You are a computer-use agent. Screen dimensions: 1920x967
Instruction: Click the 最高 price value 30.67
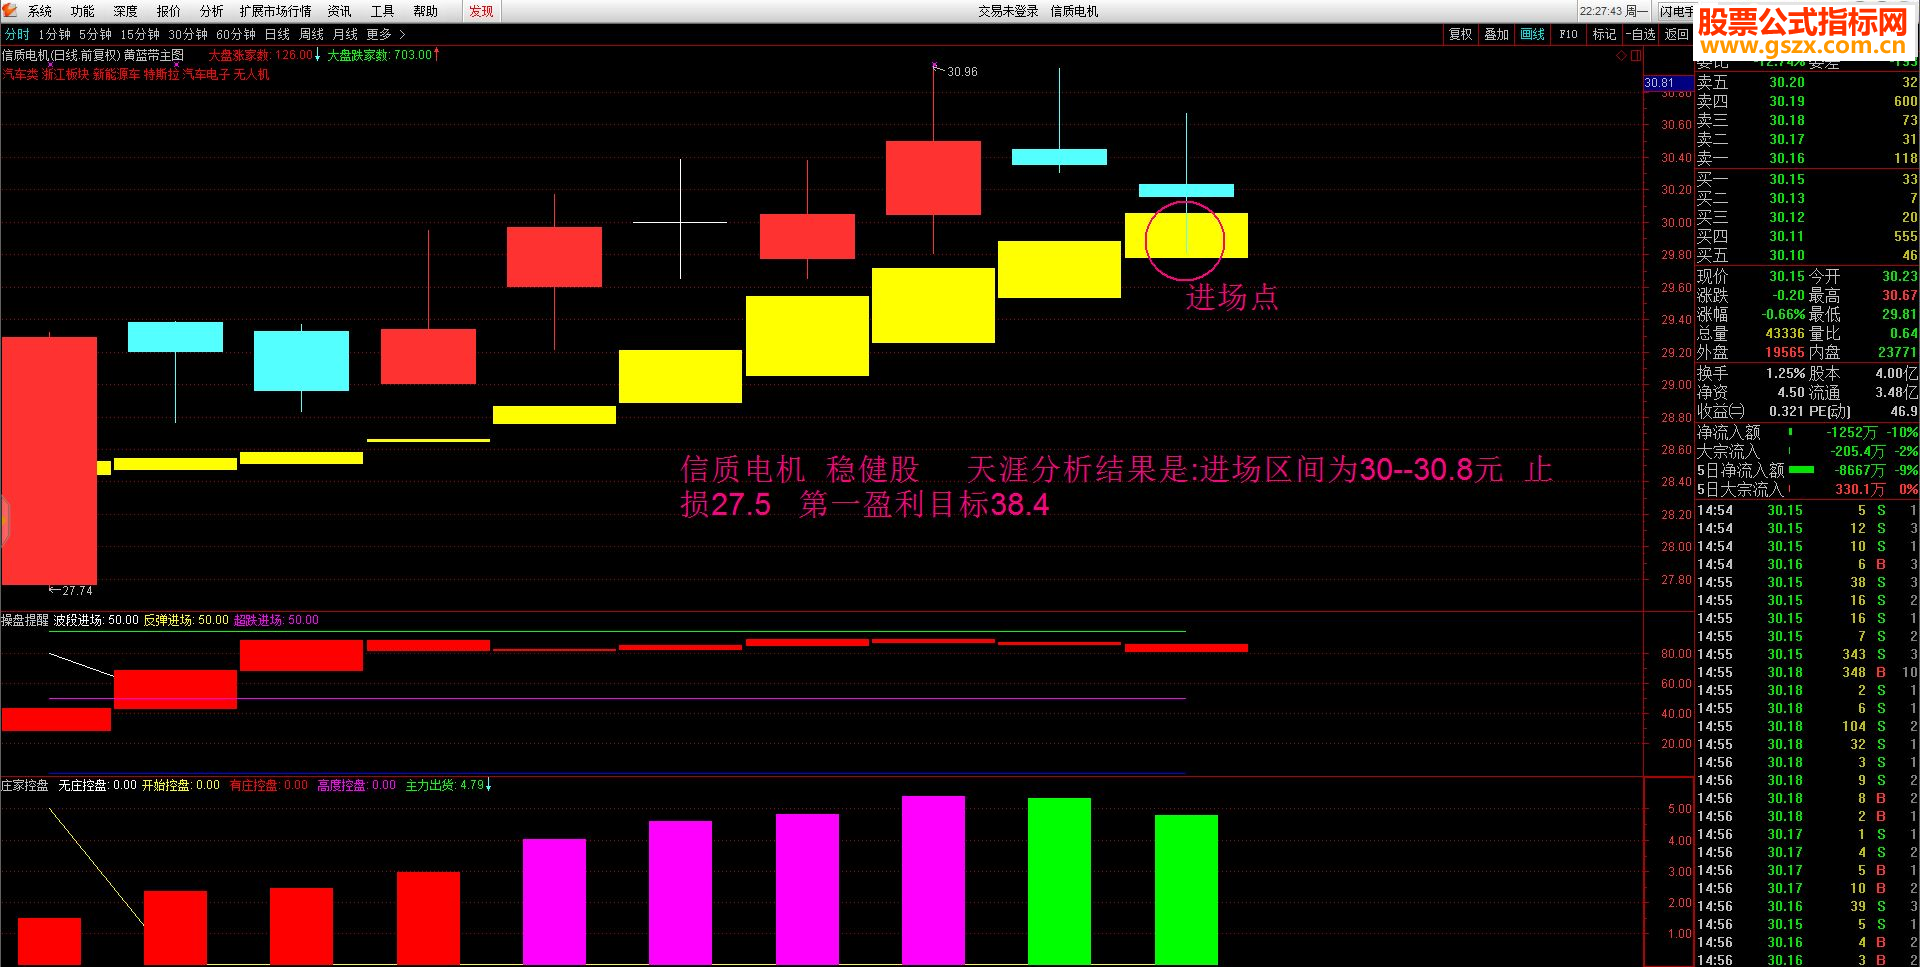pos(1899,295)
